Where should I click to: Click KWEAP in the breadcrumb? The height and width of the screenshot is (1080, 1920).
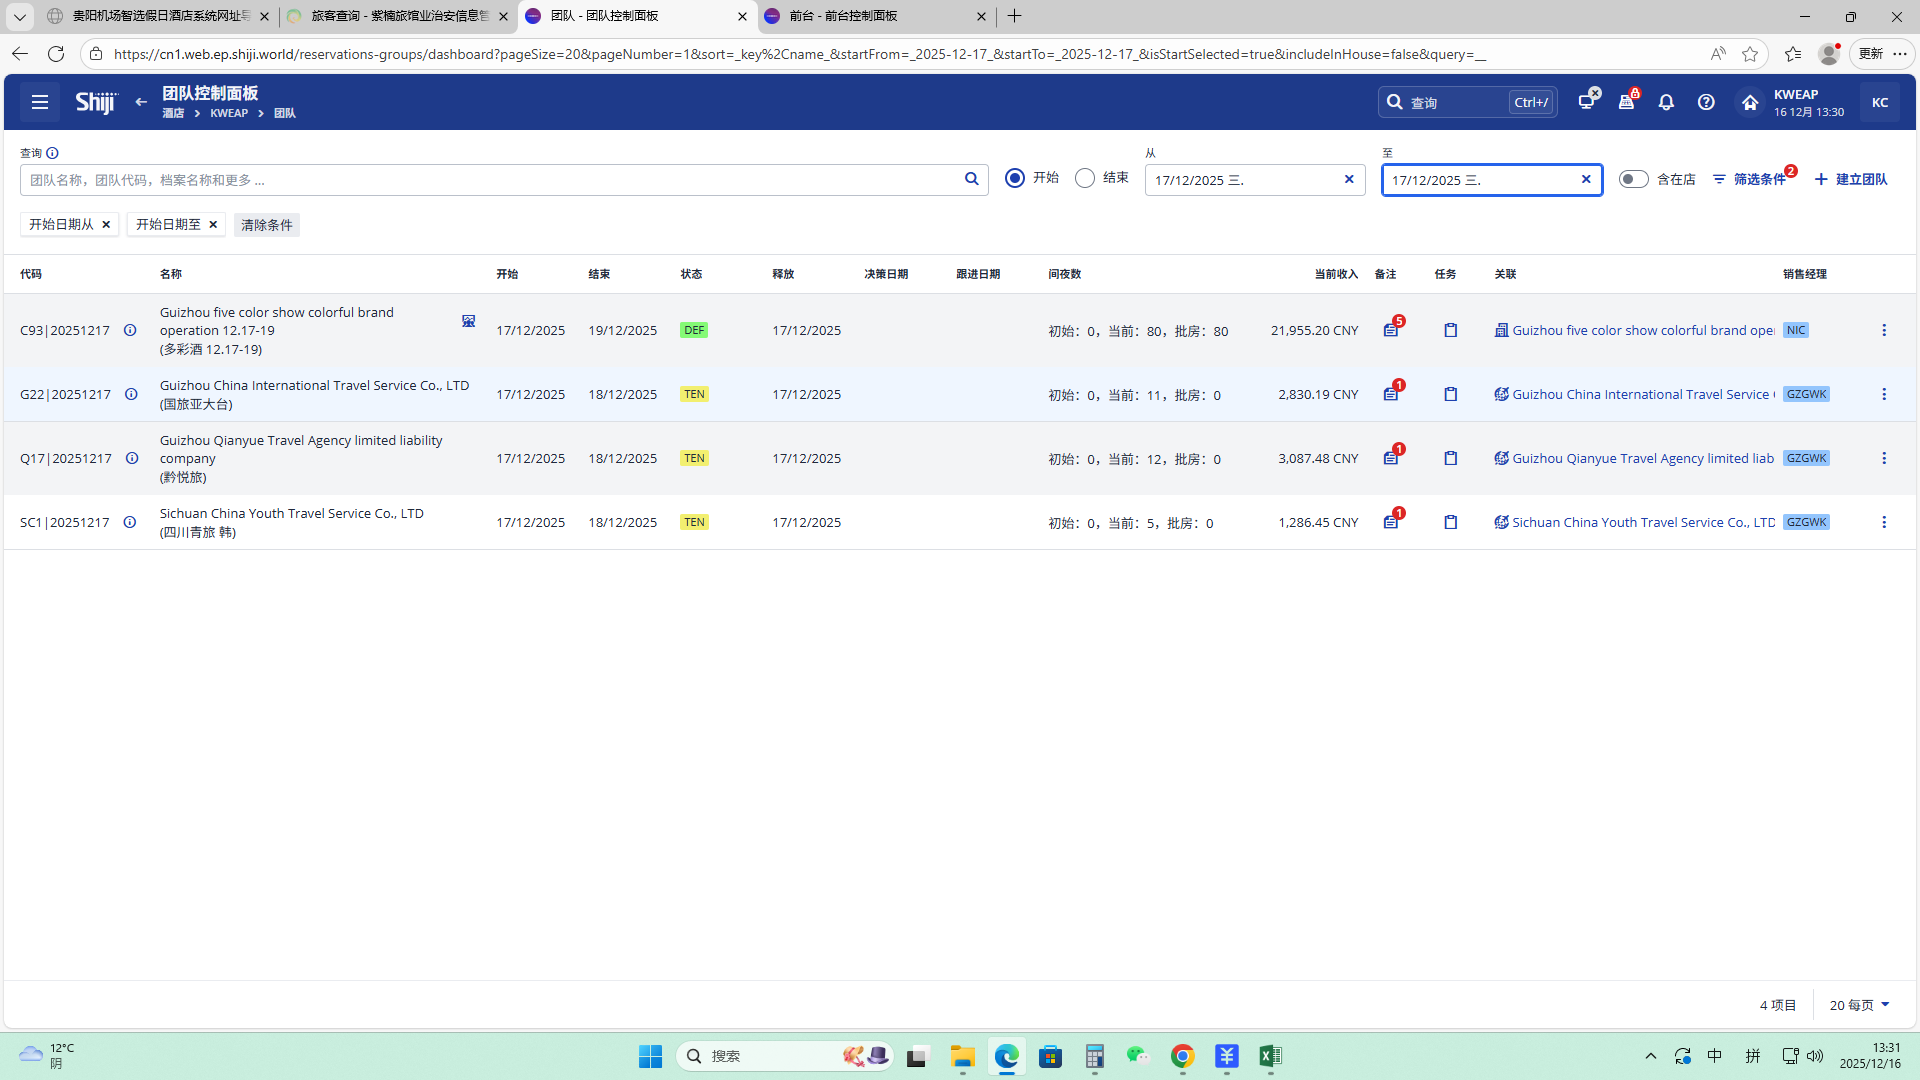[x=229, y=113]
